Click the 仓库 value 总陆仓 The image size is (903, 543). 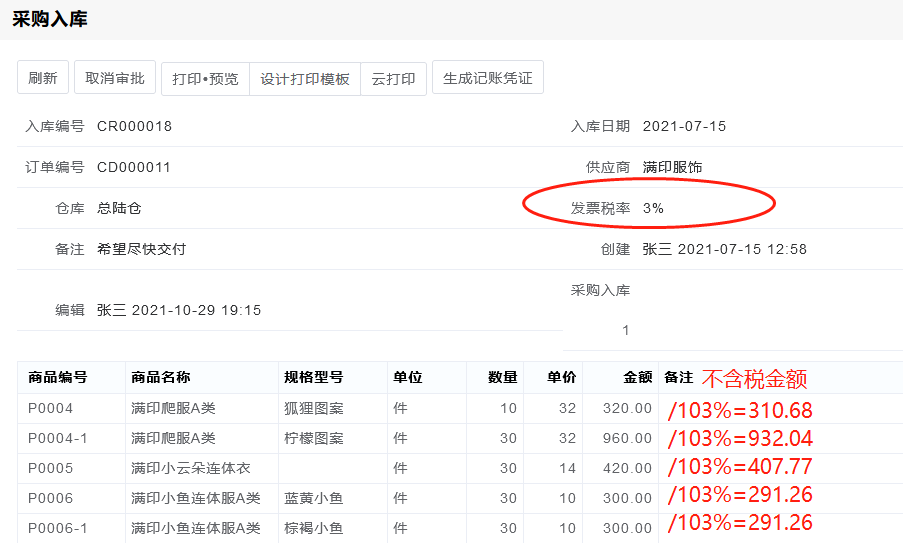point(119,208)
